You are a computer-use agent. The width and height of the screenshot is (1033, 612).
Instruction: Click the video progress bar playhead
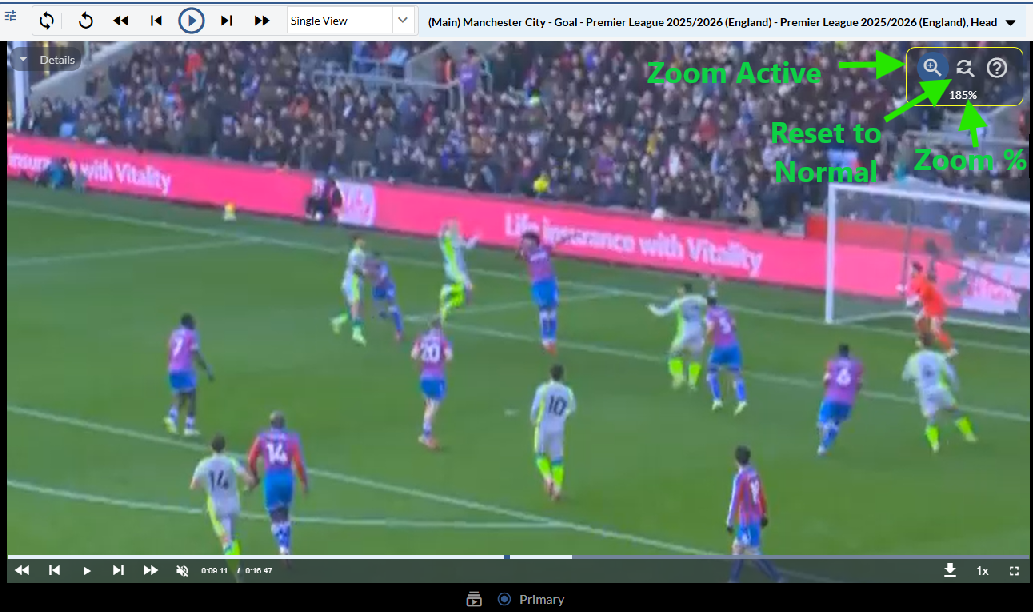point(507,557)
